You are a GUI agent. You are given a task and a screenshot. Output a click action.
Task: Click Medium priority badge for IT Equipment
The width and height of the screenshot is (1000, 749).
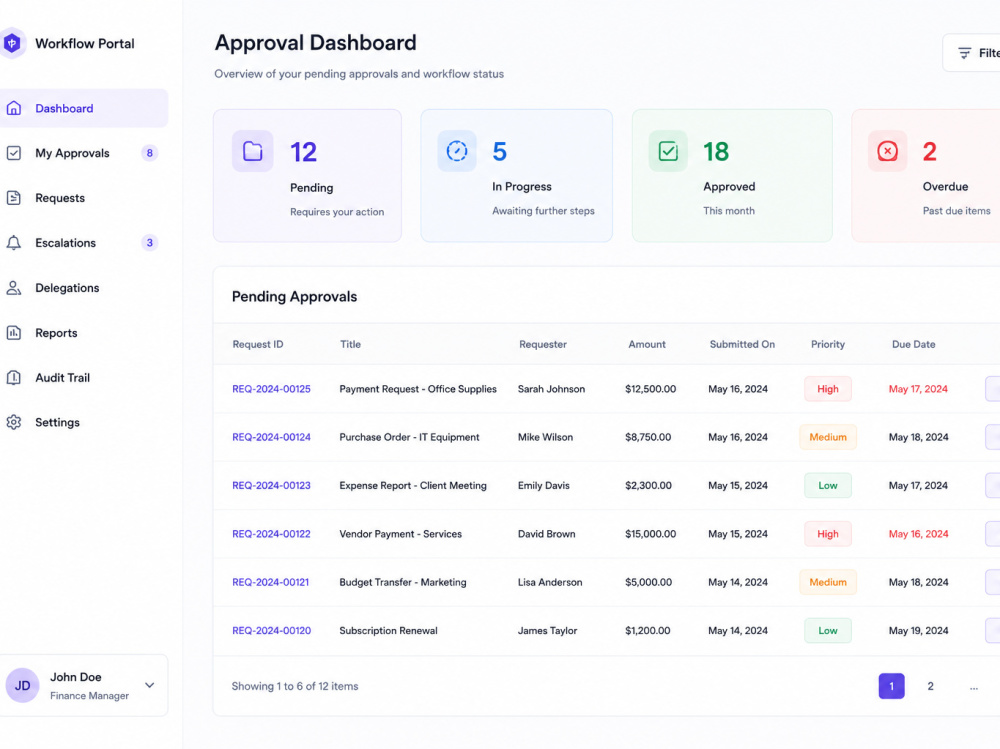coord(828,437)
